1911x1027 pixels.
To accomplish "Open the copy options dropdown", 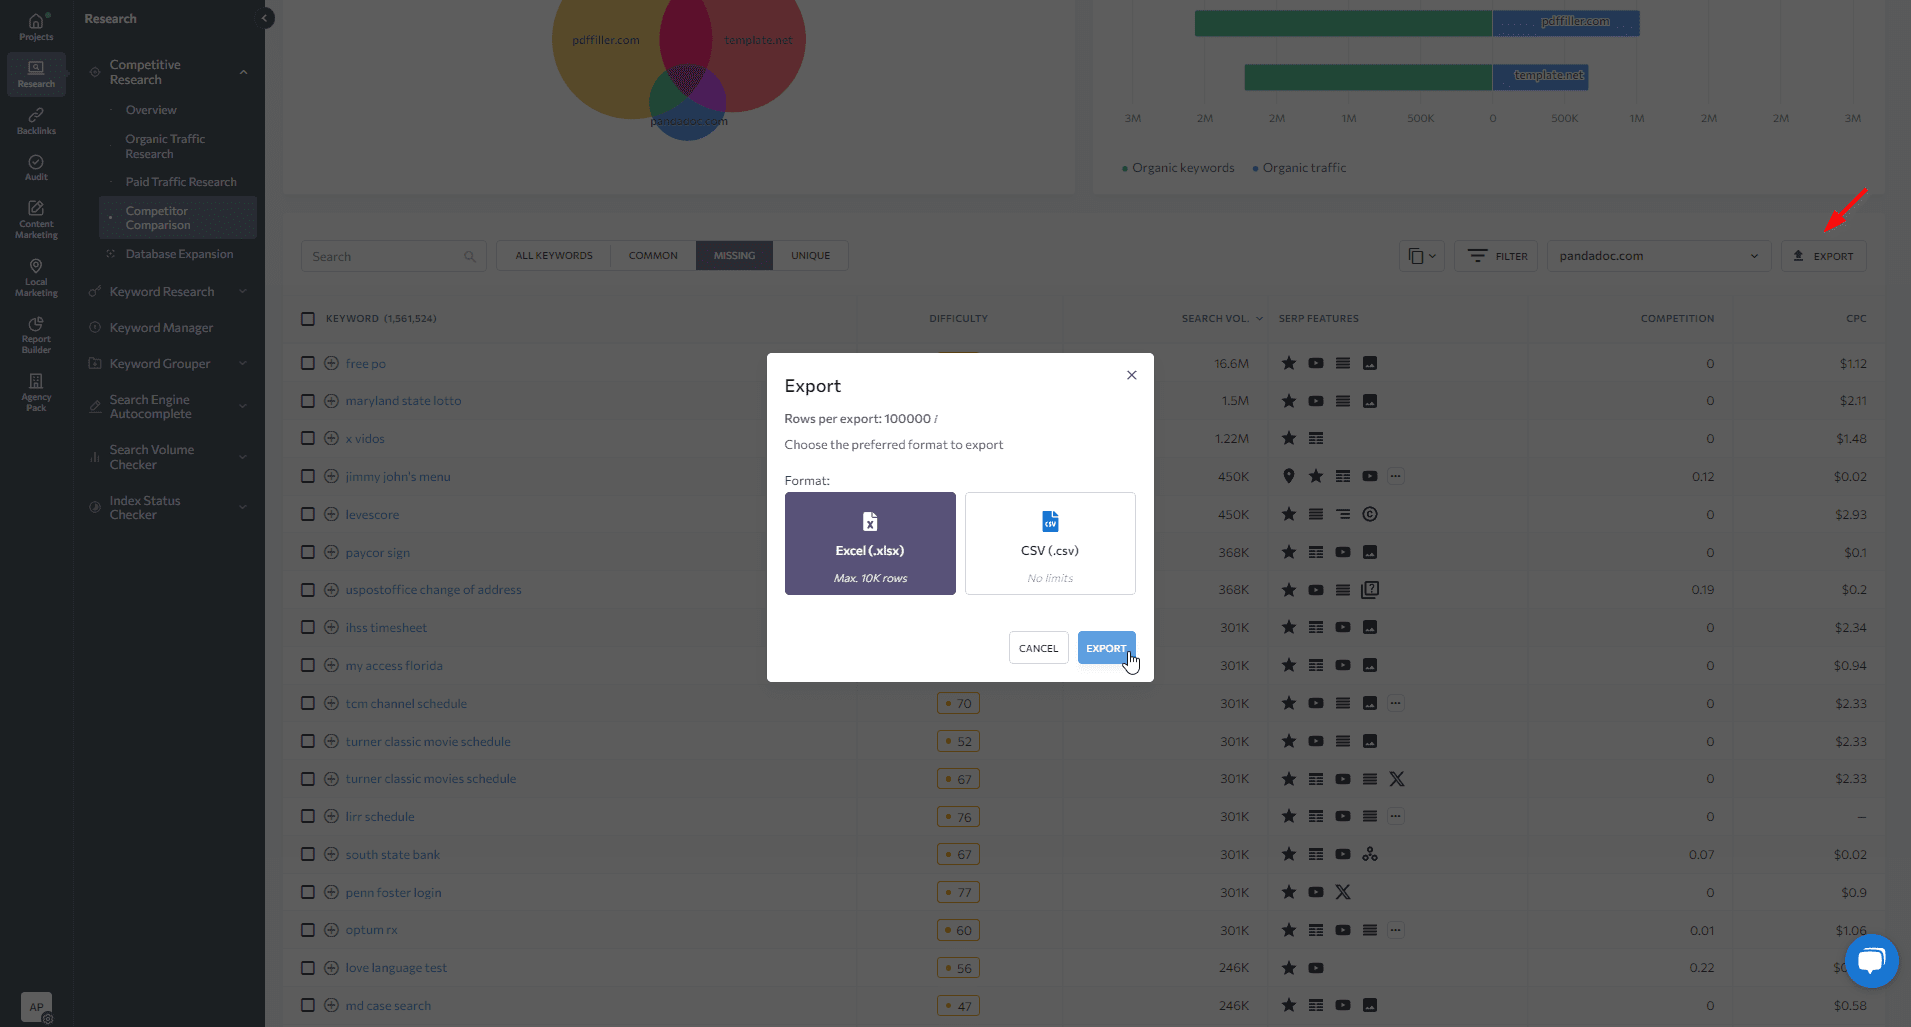I will [1421, 256].
